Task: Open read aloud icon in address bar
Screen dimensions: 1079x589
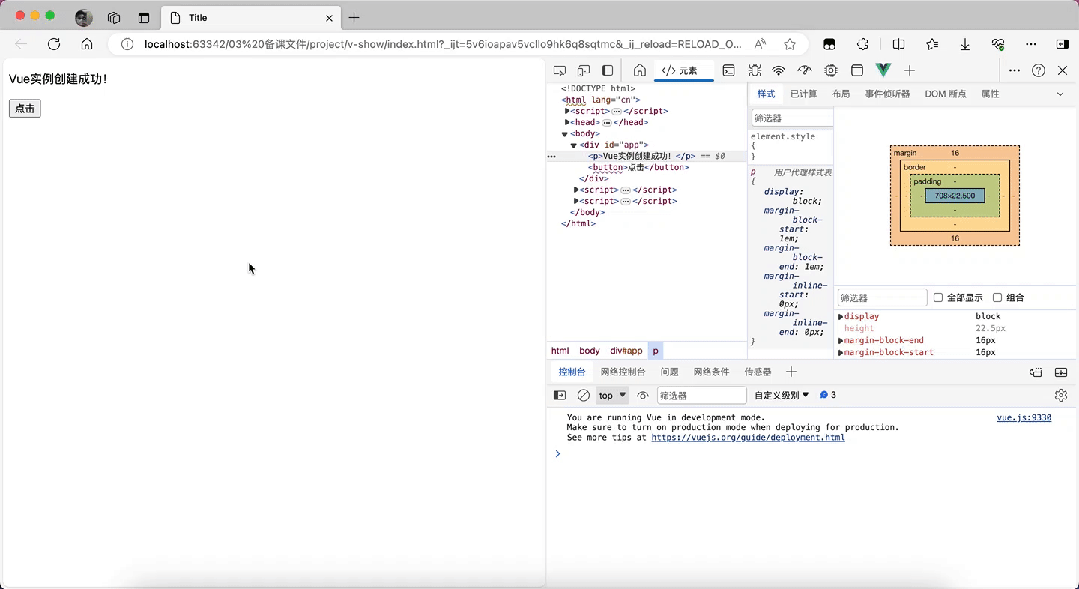Action: pos(760,44)
